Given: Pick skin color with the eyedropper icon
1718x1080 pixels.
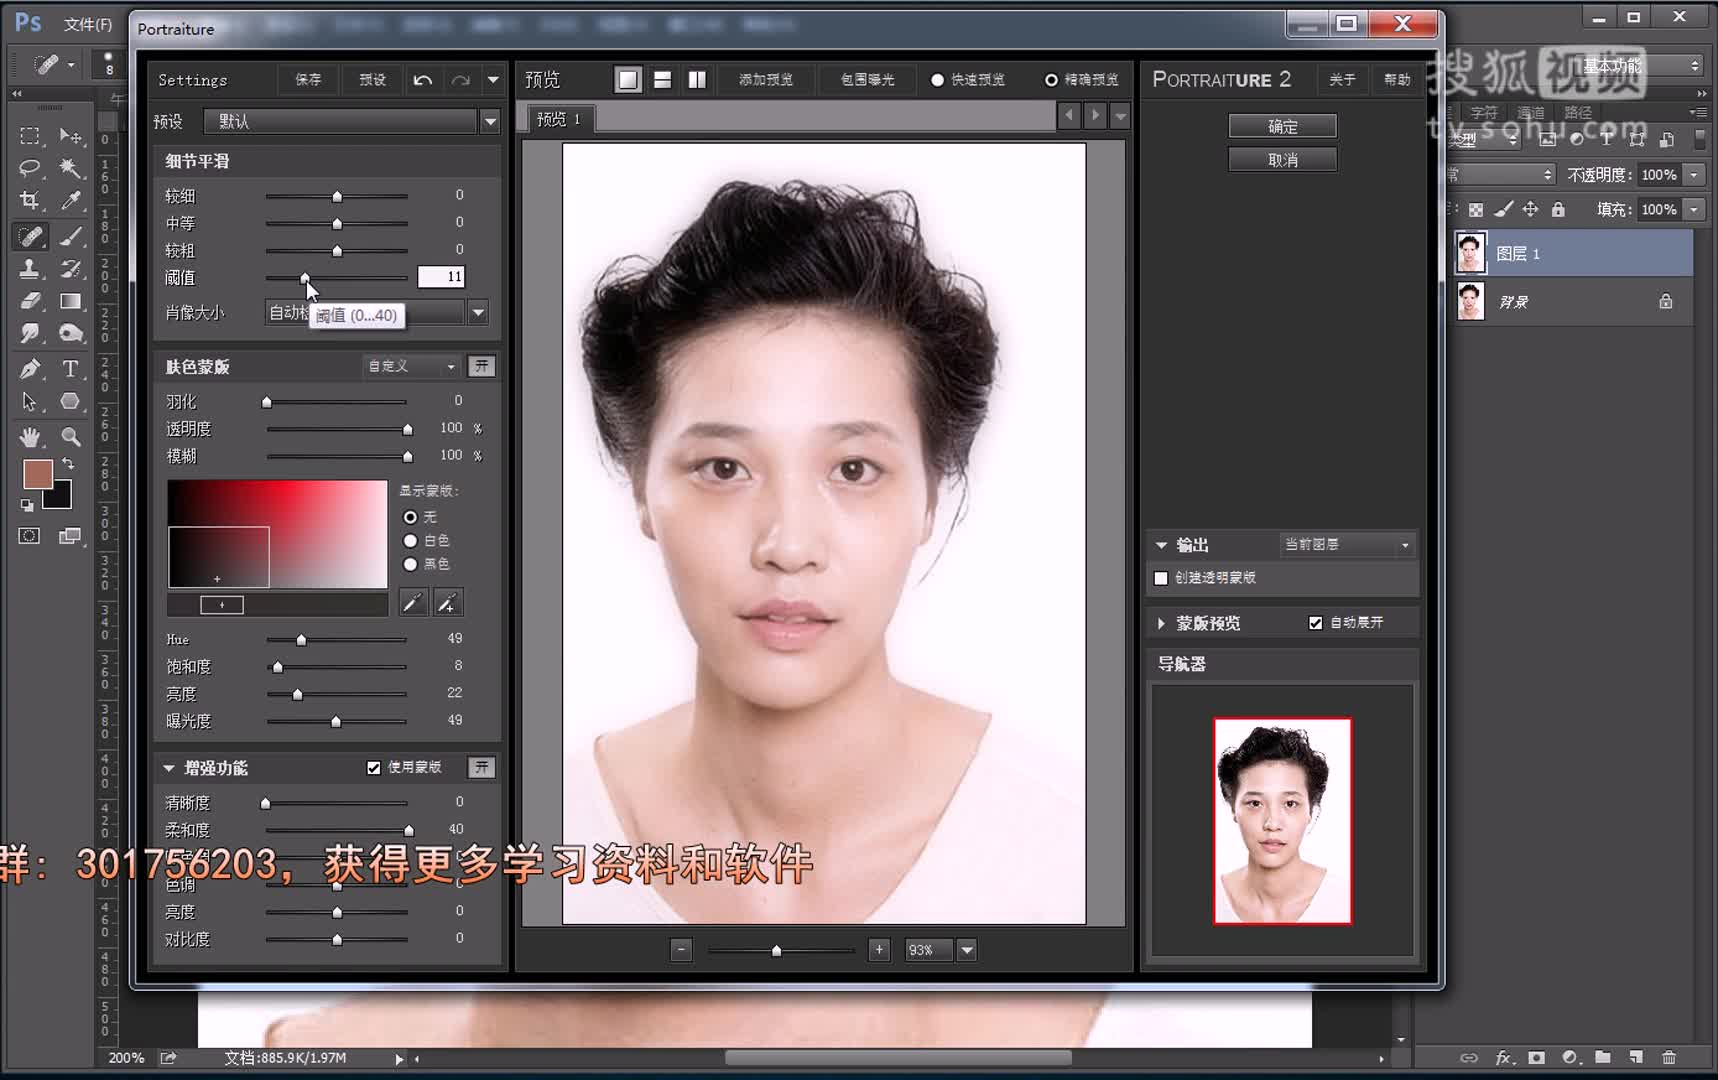Looking at the screenshot, I should pos(413,602).
